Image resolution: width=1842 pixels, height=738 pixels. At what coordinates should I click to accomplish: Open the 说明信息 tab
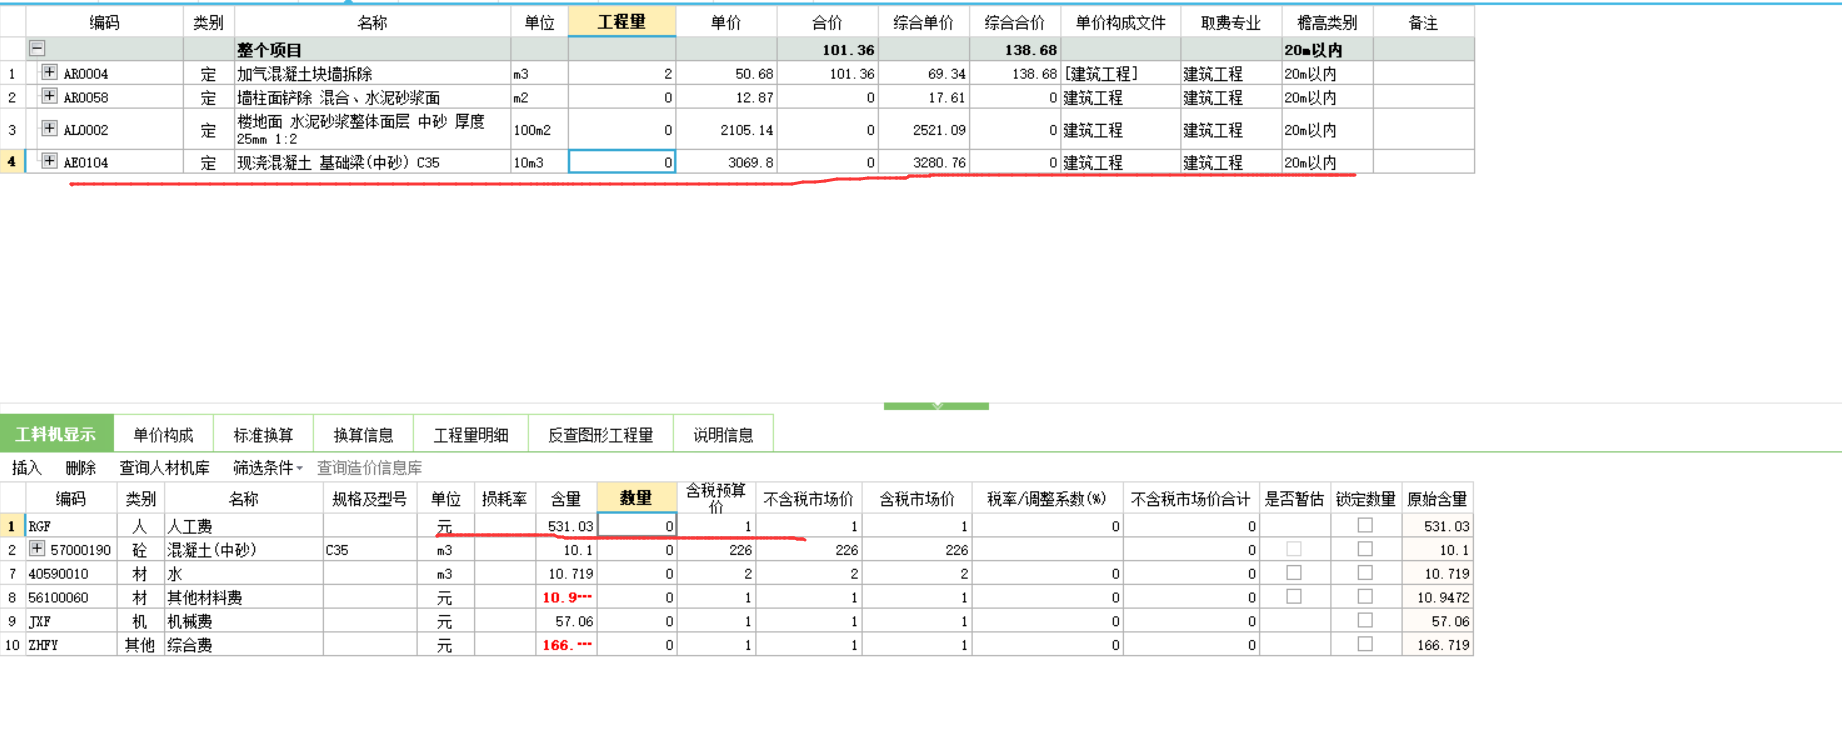(x=723, y=434)
